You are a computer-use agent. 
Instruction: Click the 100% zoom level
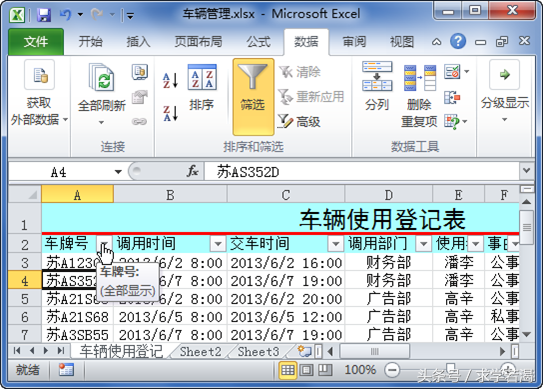pos(360,370)
